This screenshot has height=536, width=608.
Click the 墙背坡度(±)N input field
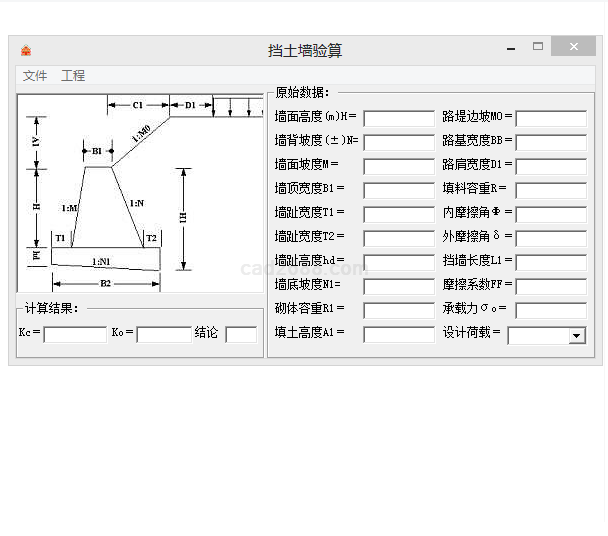pyautogui.click(x=398, y=143)
